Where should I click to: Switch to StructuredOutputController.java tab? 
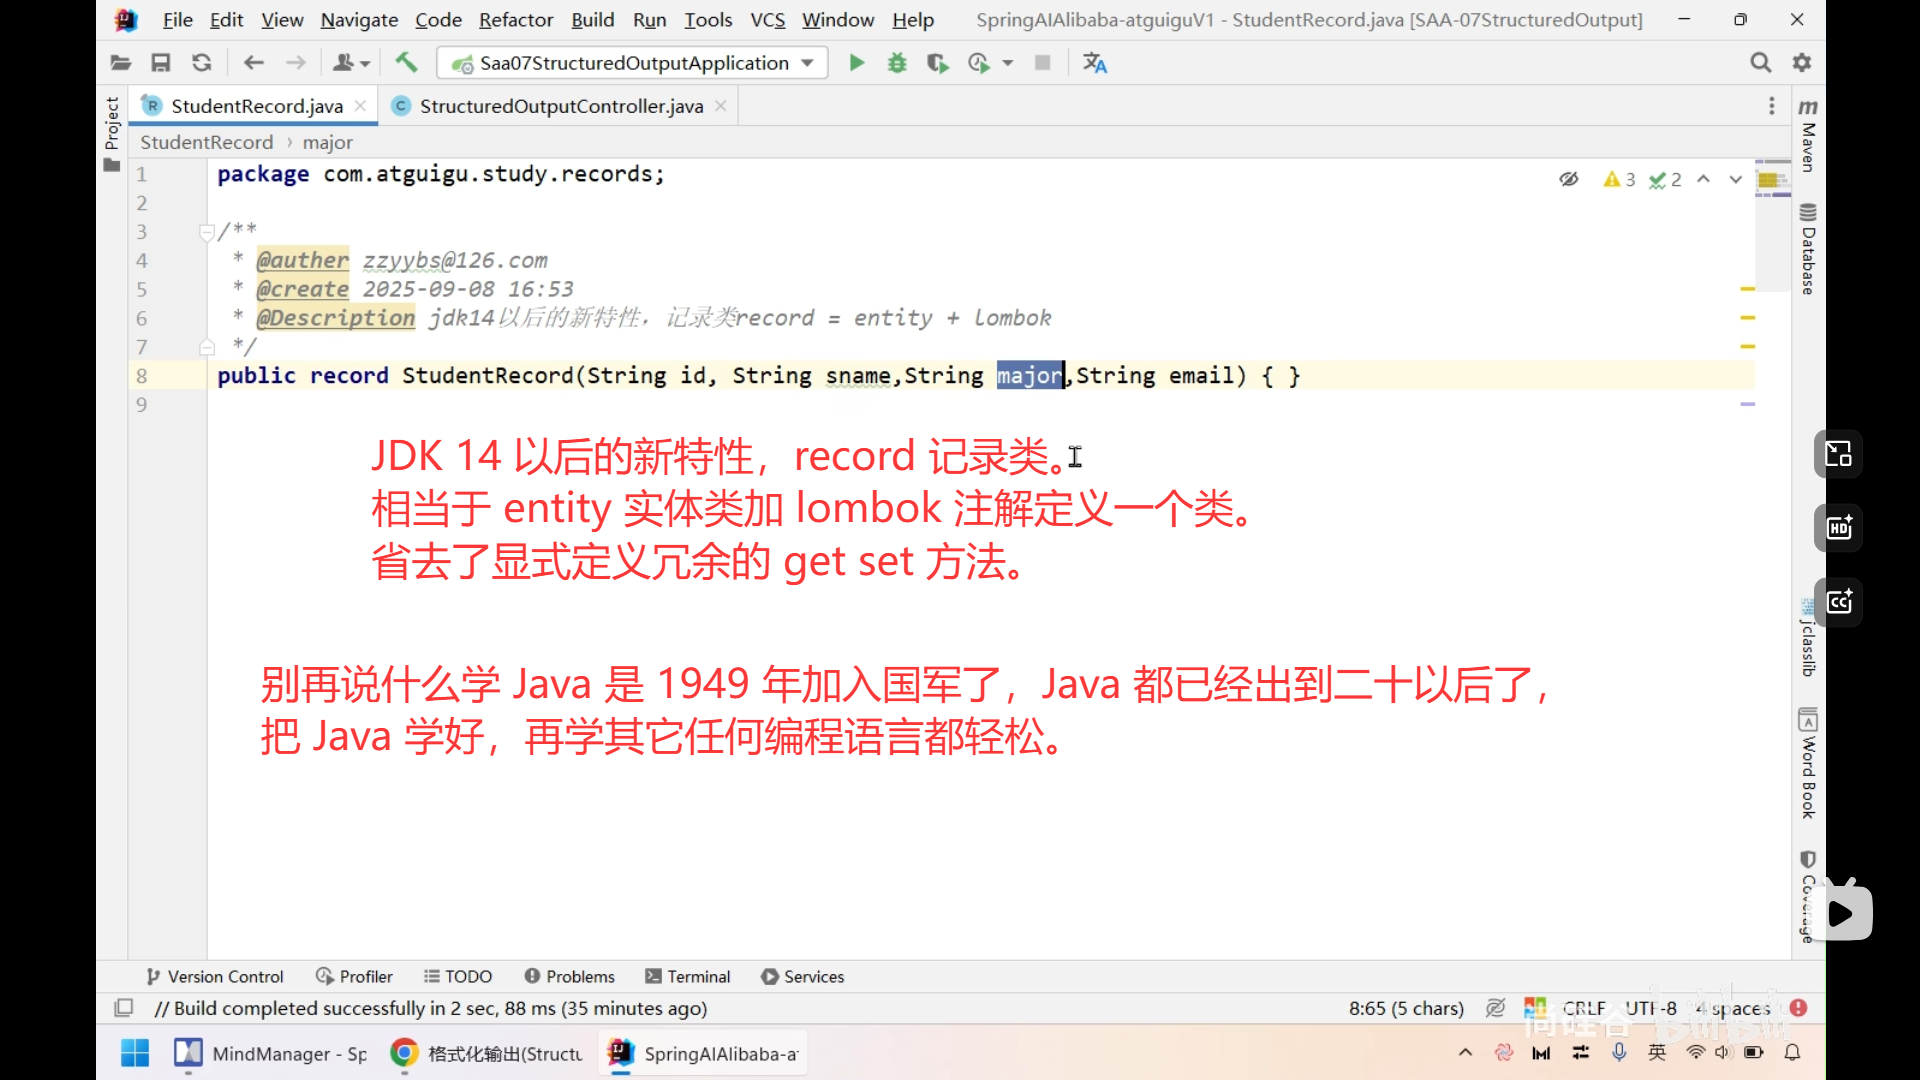561,106
